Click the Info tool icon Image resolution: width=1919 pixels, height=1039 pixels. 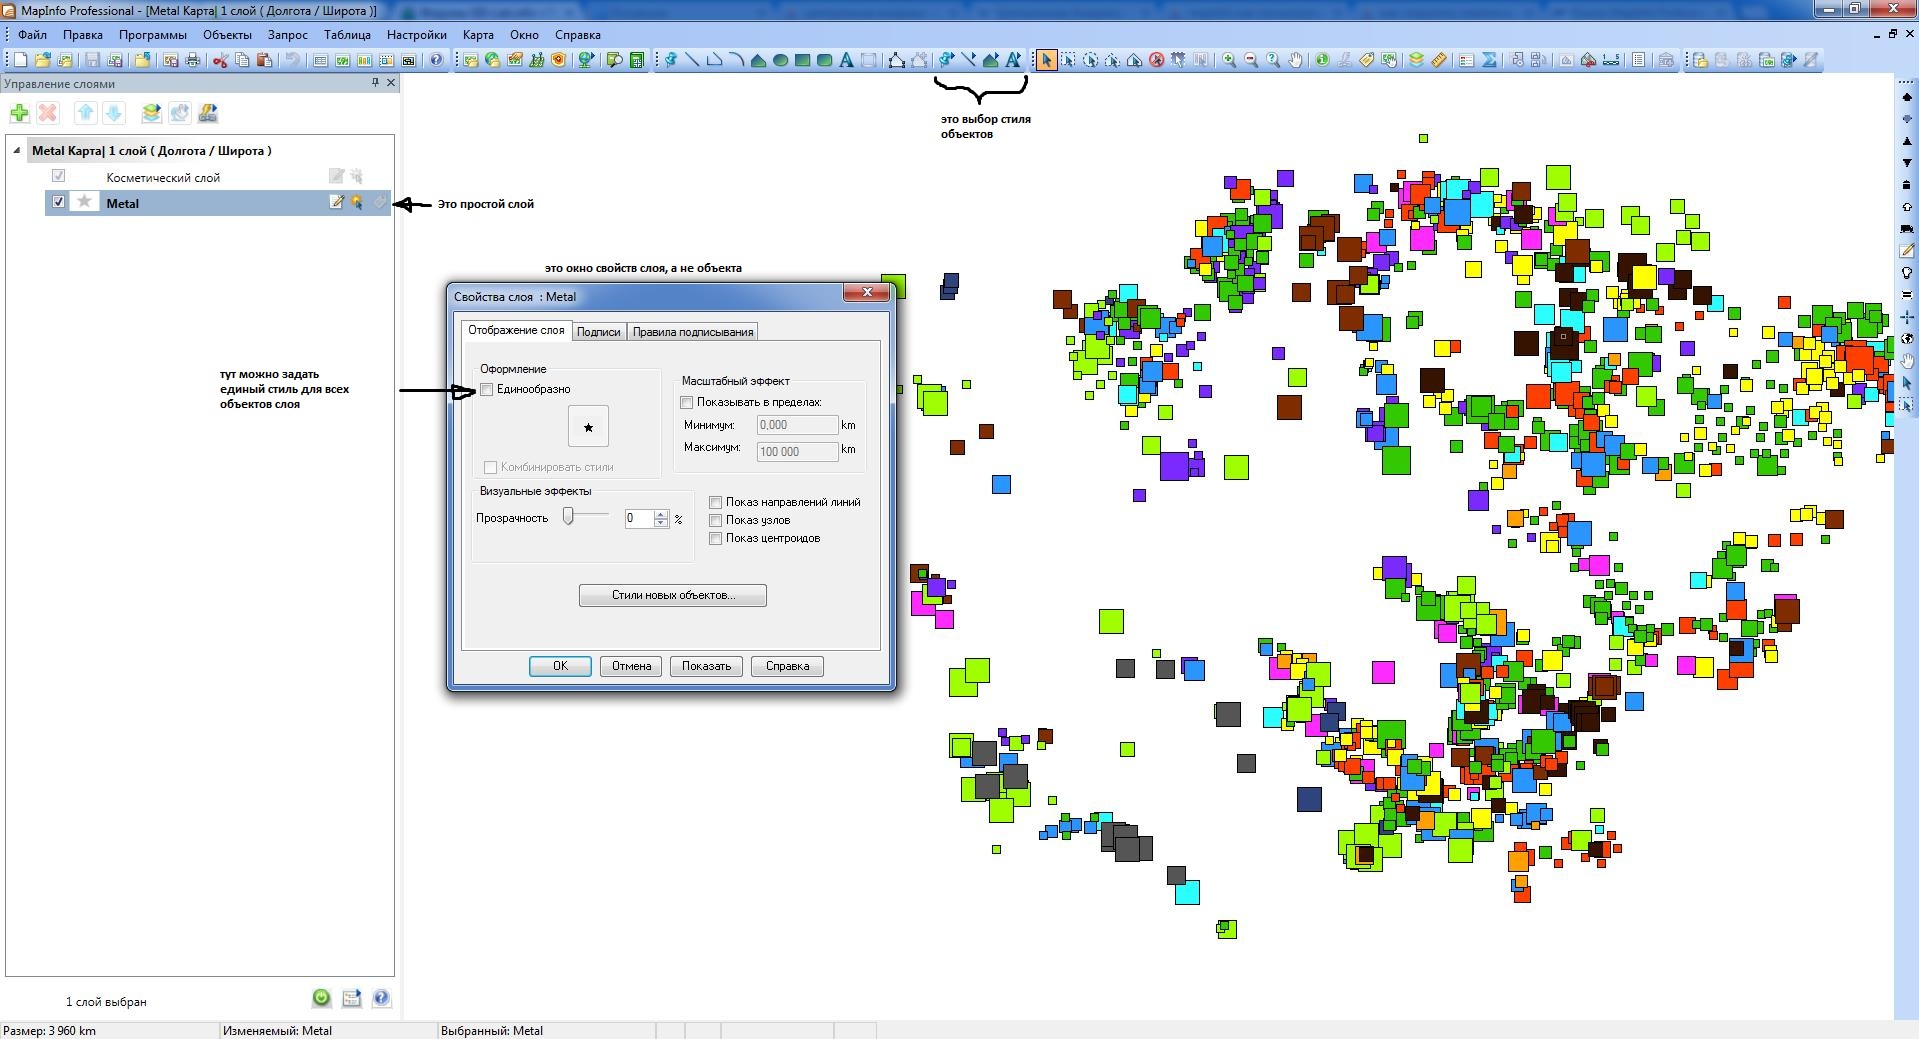pos(1322,60)
